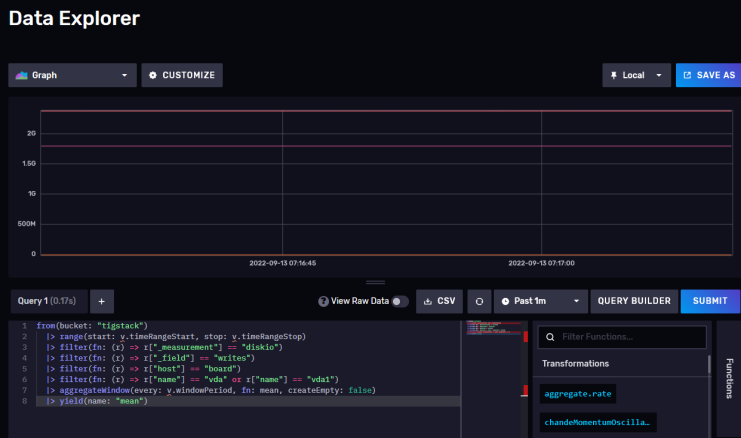
Task: Switch to QUERY BUILDER
Action: tap(634, 301)
